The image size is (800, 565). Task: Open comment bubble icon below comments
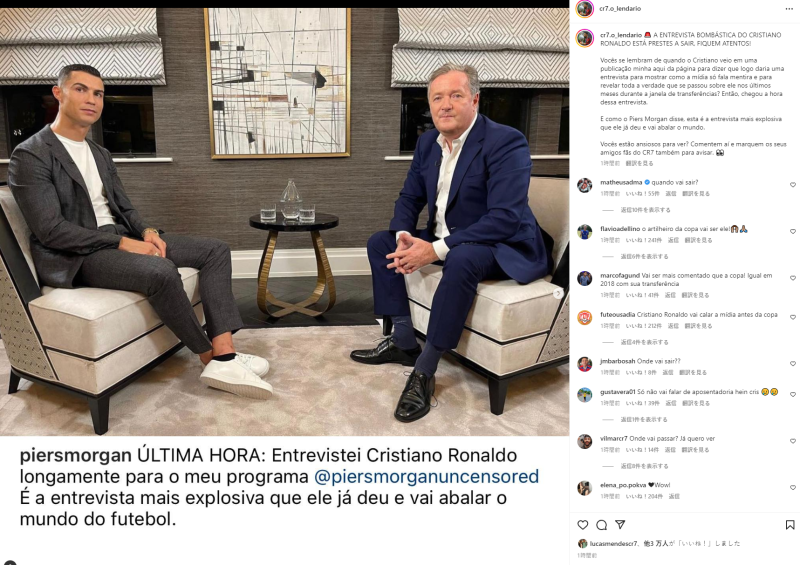pyautogui.click(x=602, y=525)
